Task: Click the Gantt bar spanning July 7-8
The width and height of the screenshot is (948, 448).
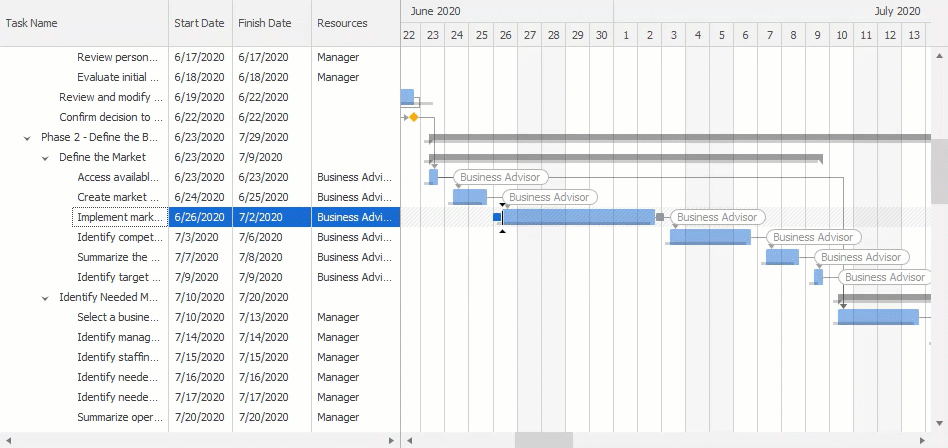Action: click(x=782, y=256)
